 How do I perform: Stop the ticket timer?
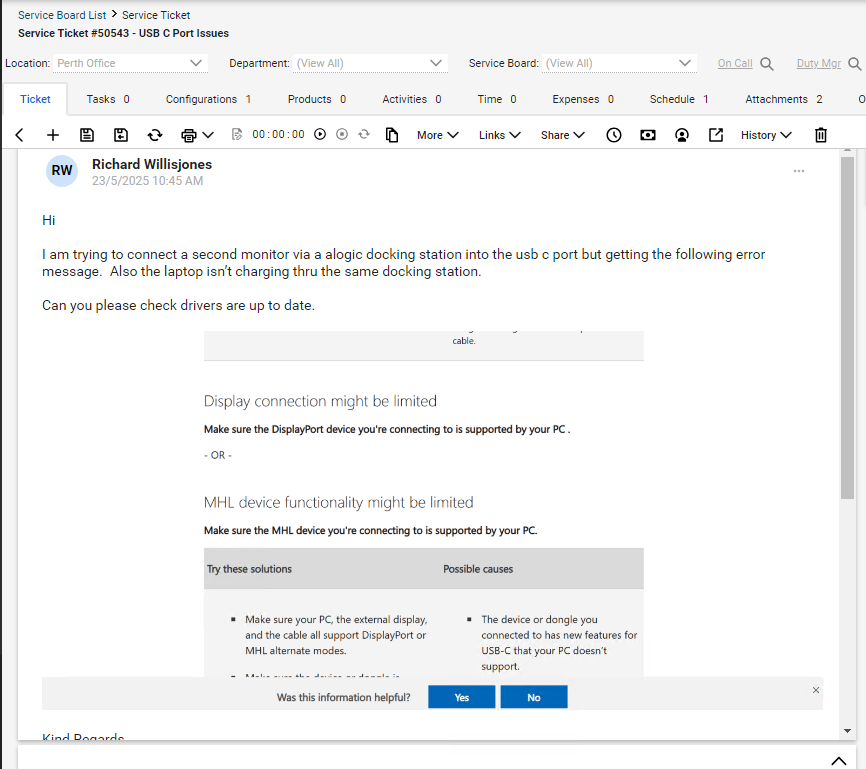coord(342,134)
